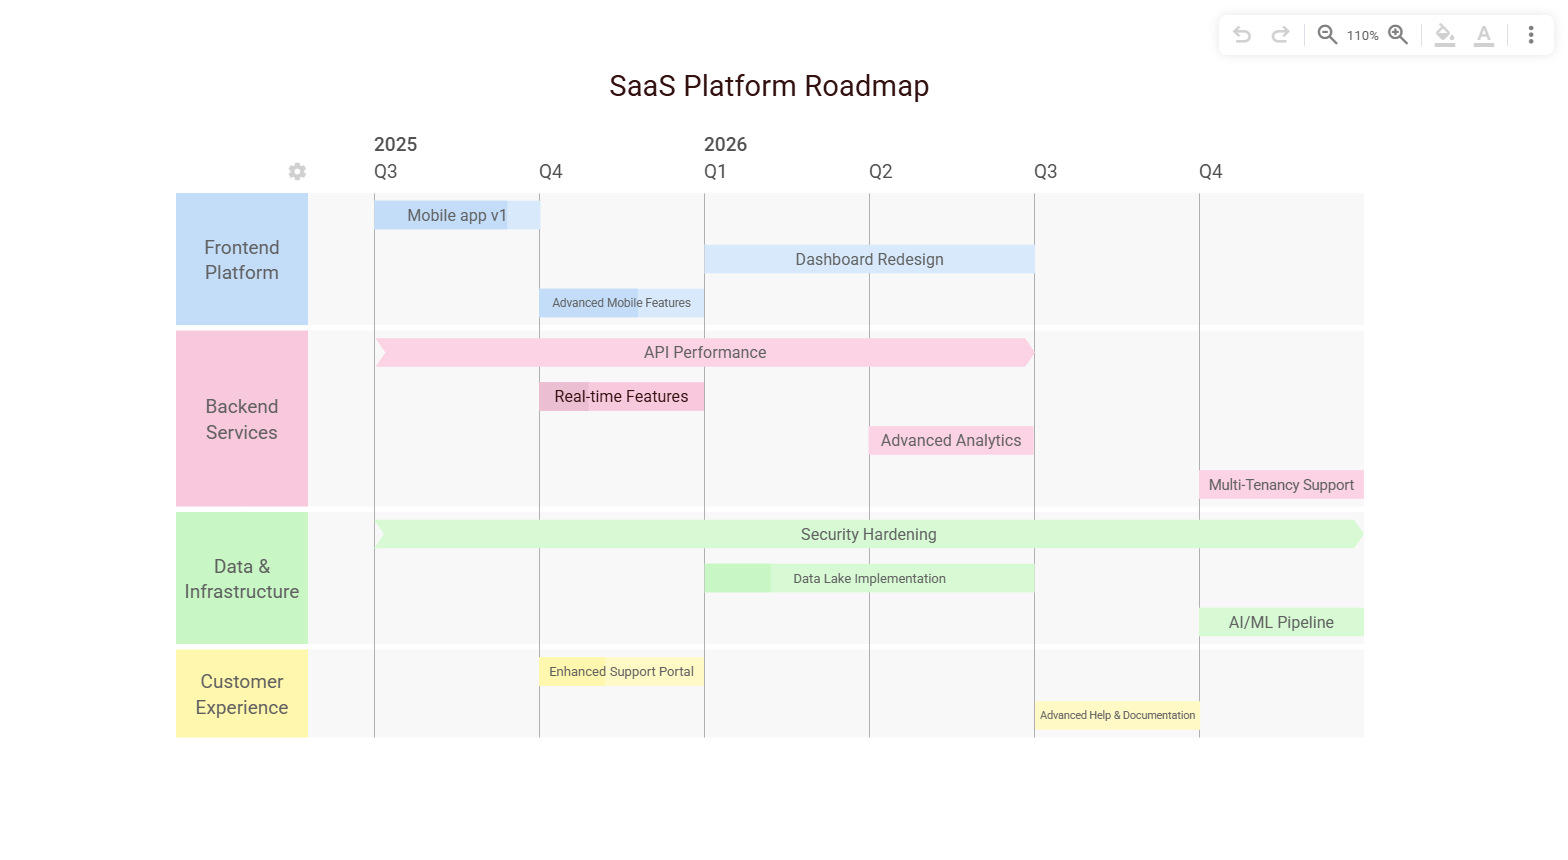Click the AI/ML Pipeline task bar
The image size is (1568, 860).
pos(1281,623)
